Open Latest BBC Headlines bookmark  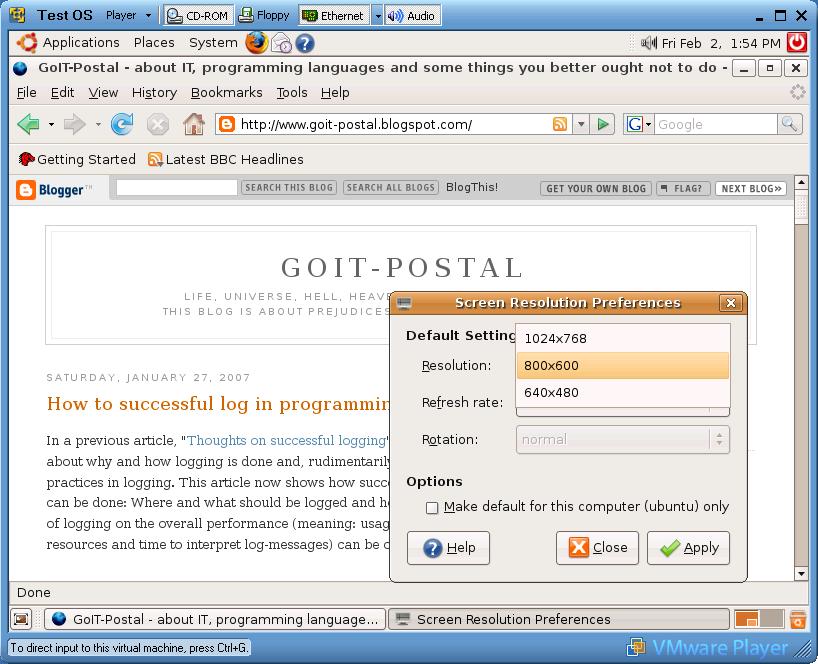[x=225, y=160]
